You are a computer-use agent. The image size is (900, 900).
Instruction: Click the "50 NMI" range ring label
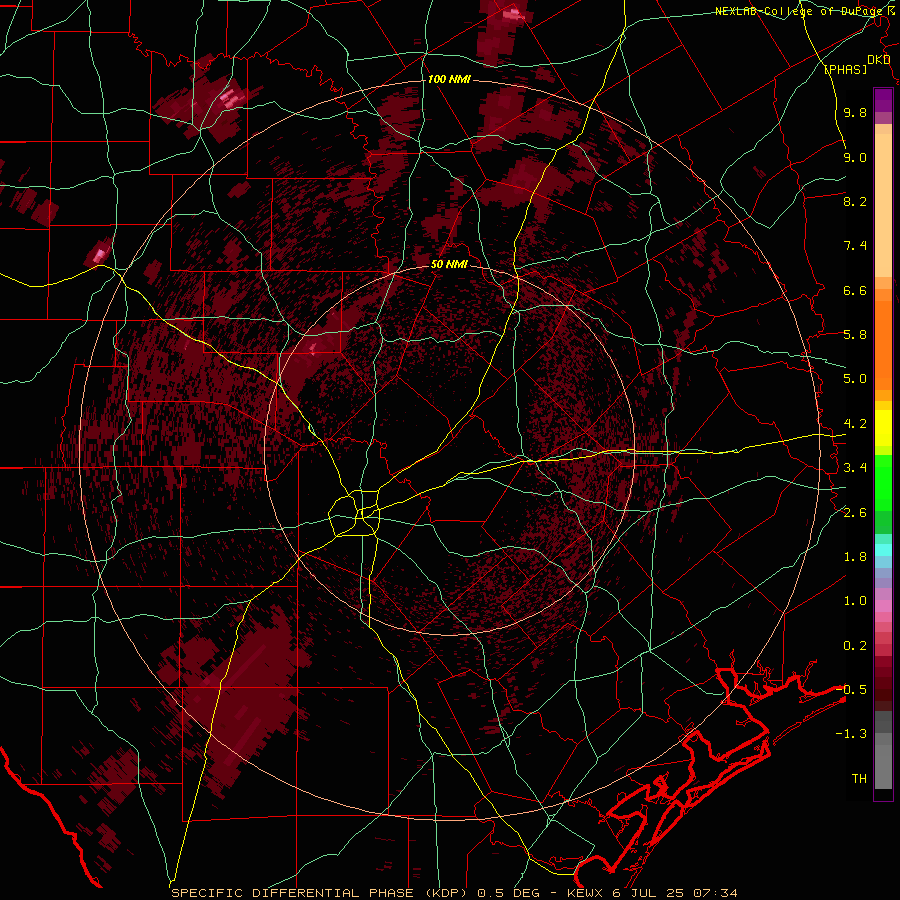point(449,264)
